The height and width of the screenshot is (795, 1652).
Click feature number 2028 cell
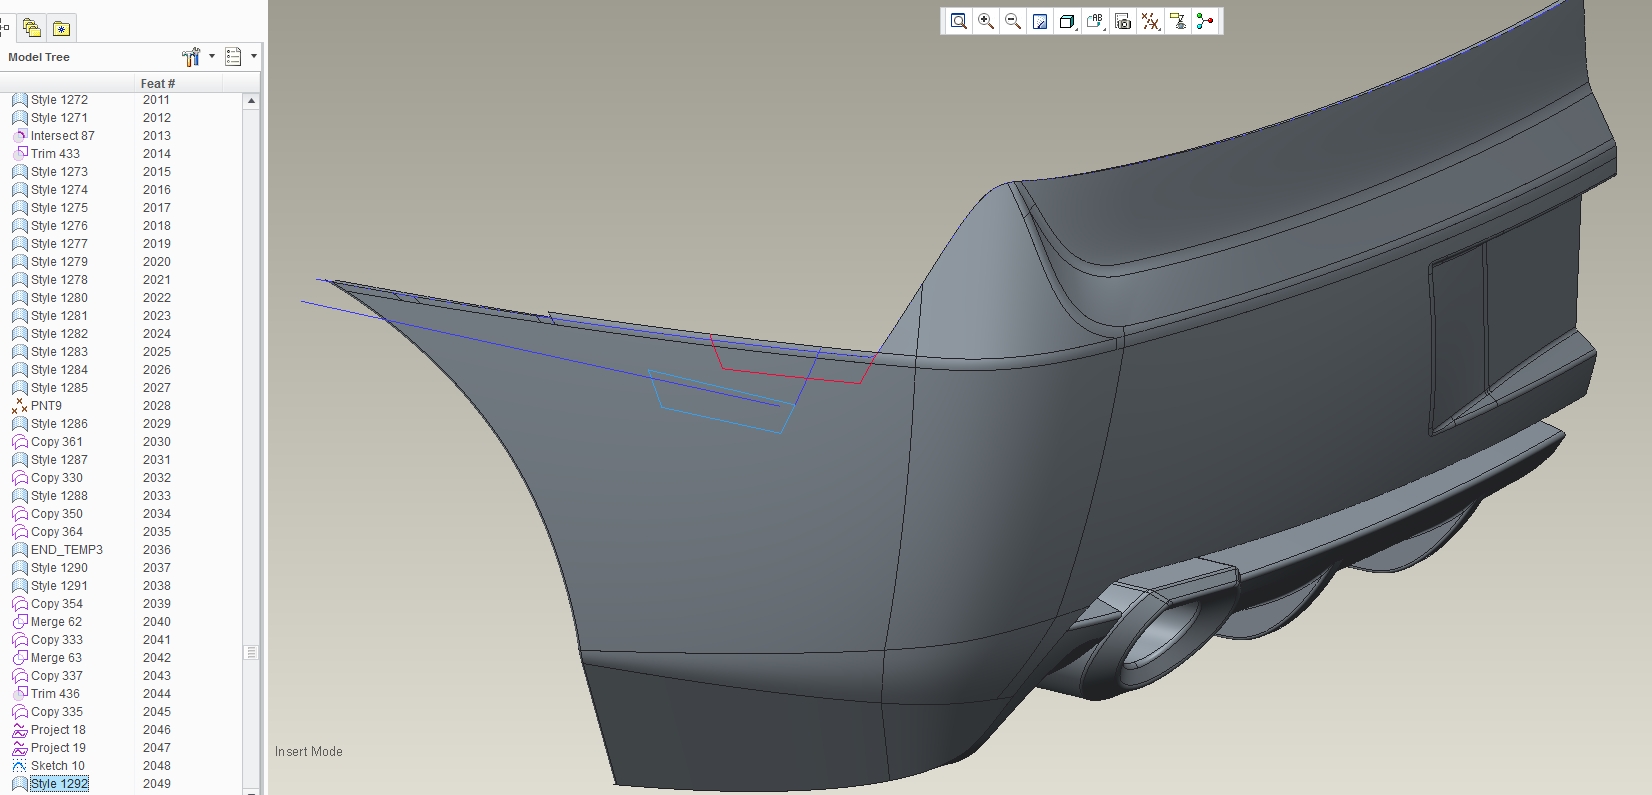(x=157, y=406)
